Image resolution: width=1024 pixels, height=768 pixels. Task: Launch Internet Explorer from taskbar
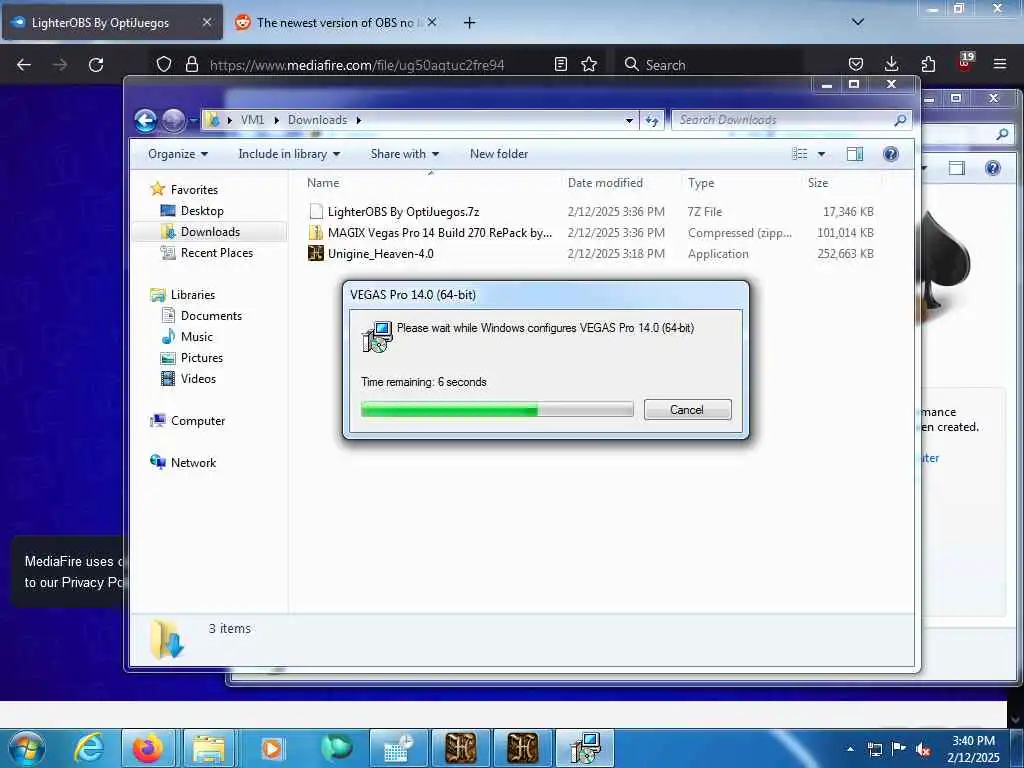pos(88,748)
